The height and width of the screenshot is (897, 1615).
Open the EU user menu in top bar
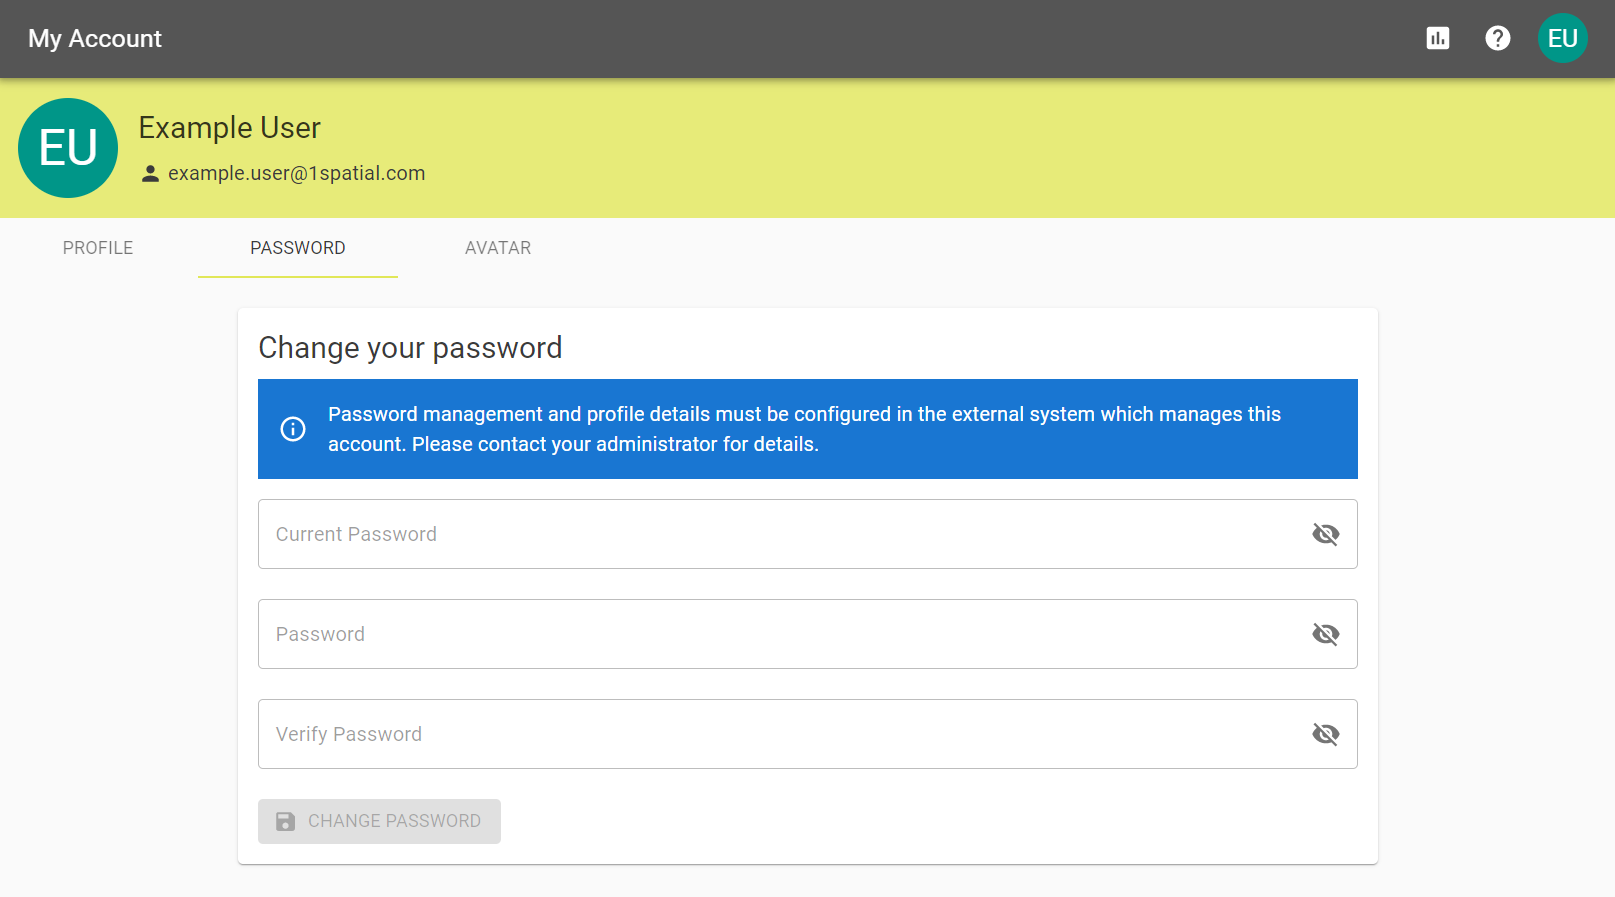[1563, 38]
